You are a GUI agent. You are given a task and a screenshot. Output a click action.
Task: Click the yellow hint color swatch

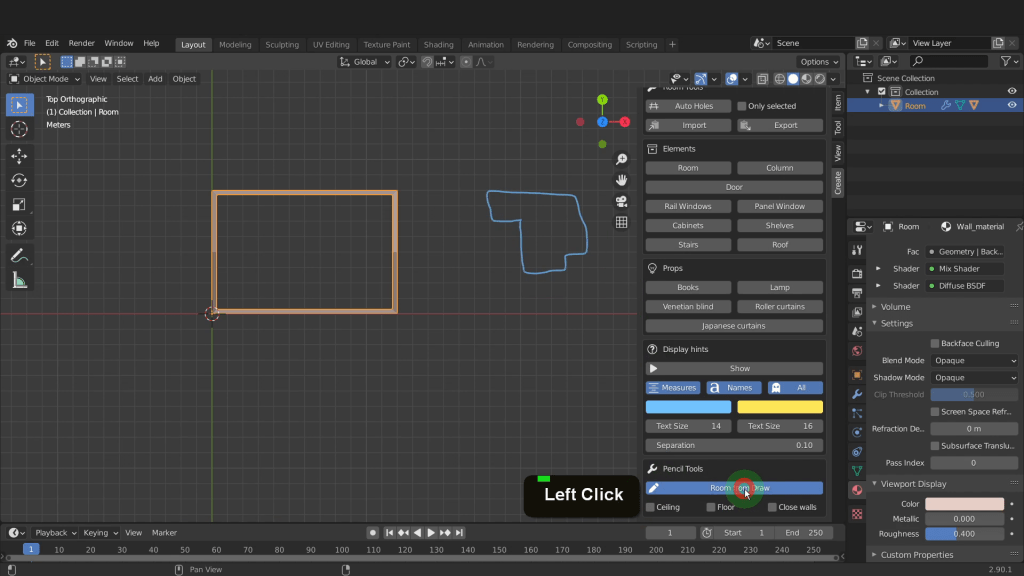[780, 407]
